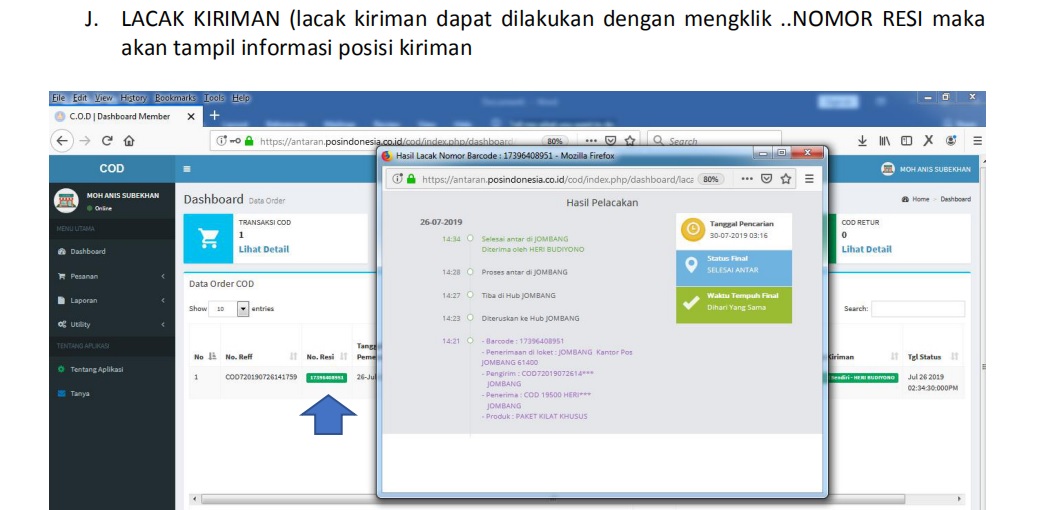This screenshot has width=1055, height=510.
Task: Click the Status Final location pin icon
Action: point(690,264)
